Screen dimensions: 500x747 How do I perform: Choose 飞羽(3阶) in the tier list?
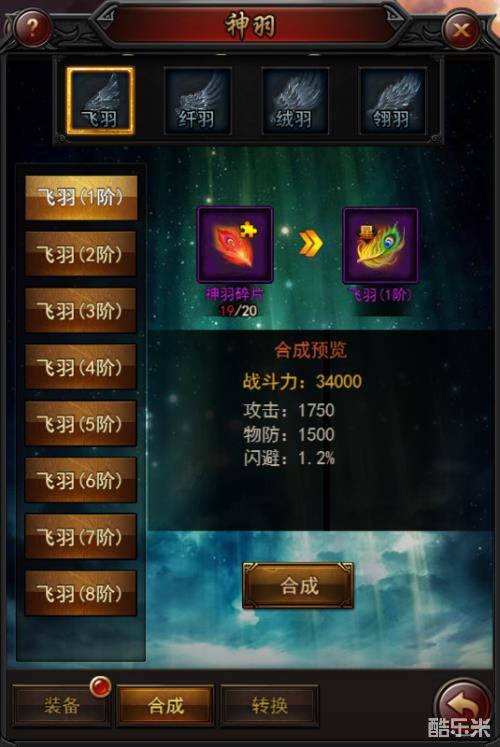pyautogui.click(x=81, y=311)
